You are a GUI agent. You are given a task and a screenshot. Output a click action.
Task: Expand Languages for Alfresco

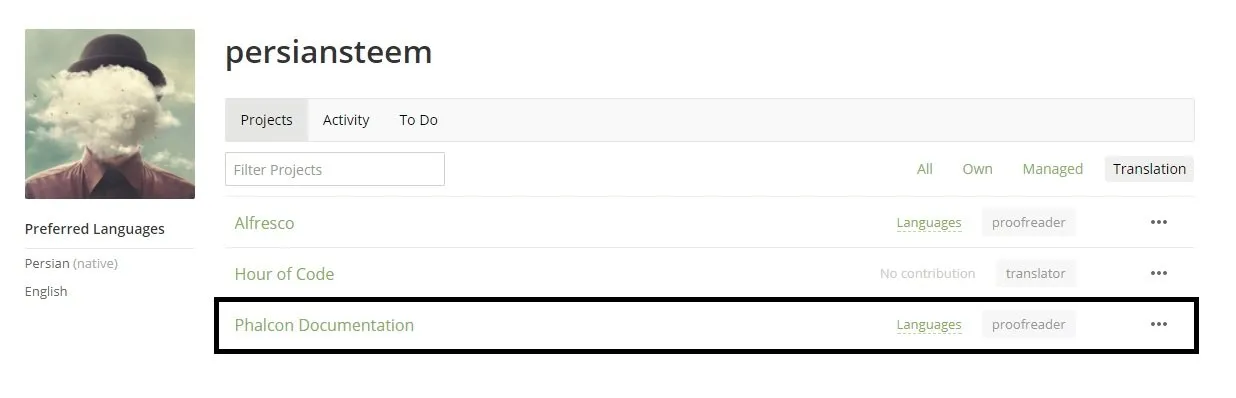pyautogui.click(x=929, y=223)
